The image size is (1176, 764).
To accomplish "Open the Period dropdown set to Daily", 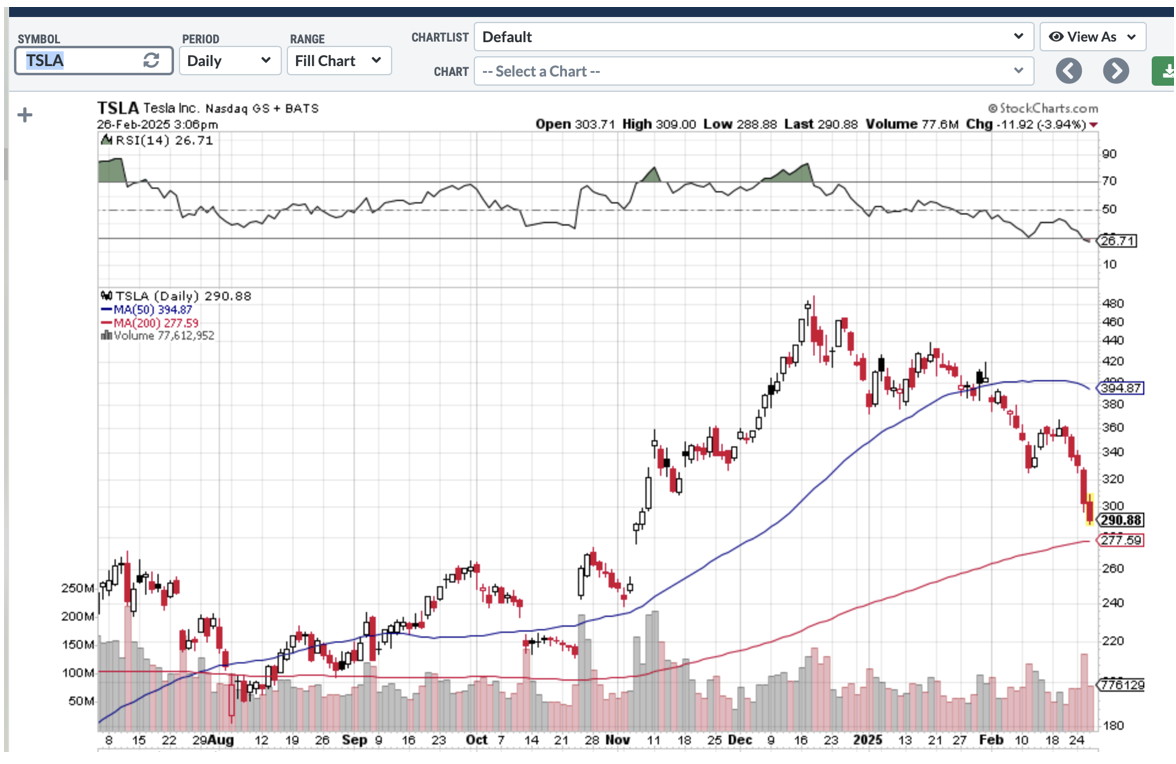I will click(x=230, y=60).
